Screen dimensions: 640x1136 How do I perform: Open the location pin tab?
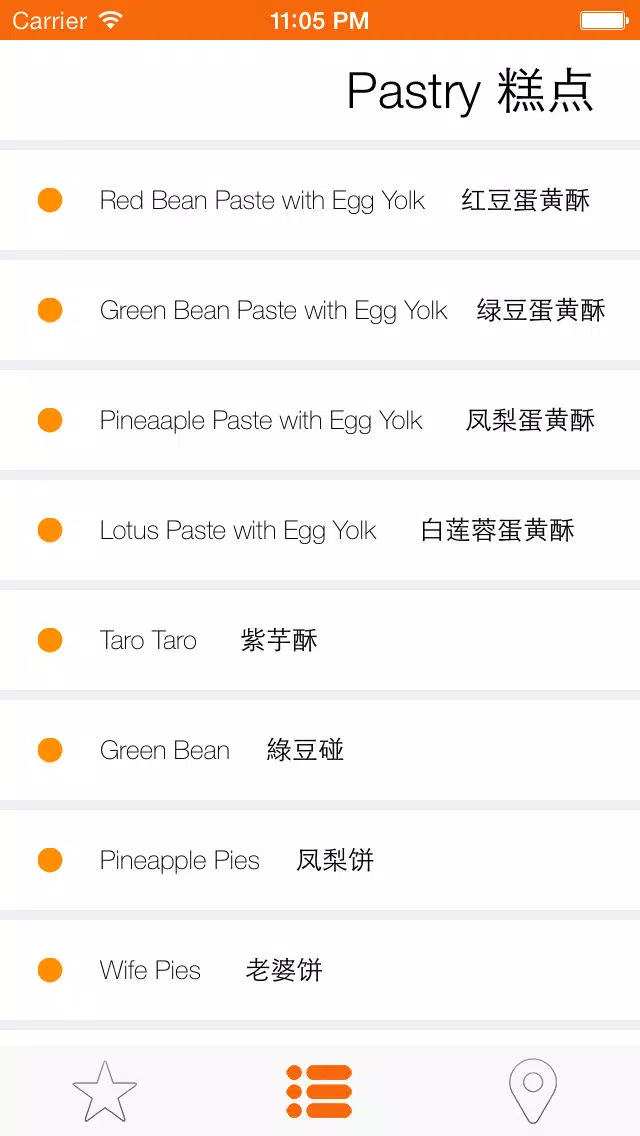click(532, 1091)
